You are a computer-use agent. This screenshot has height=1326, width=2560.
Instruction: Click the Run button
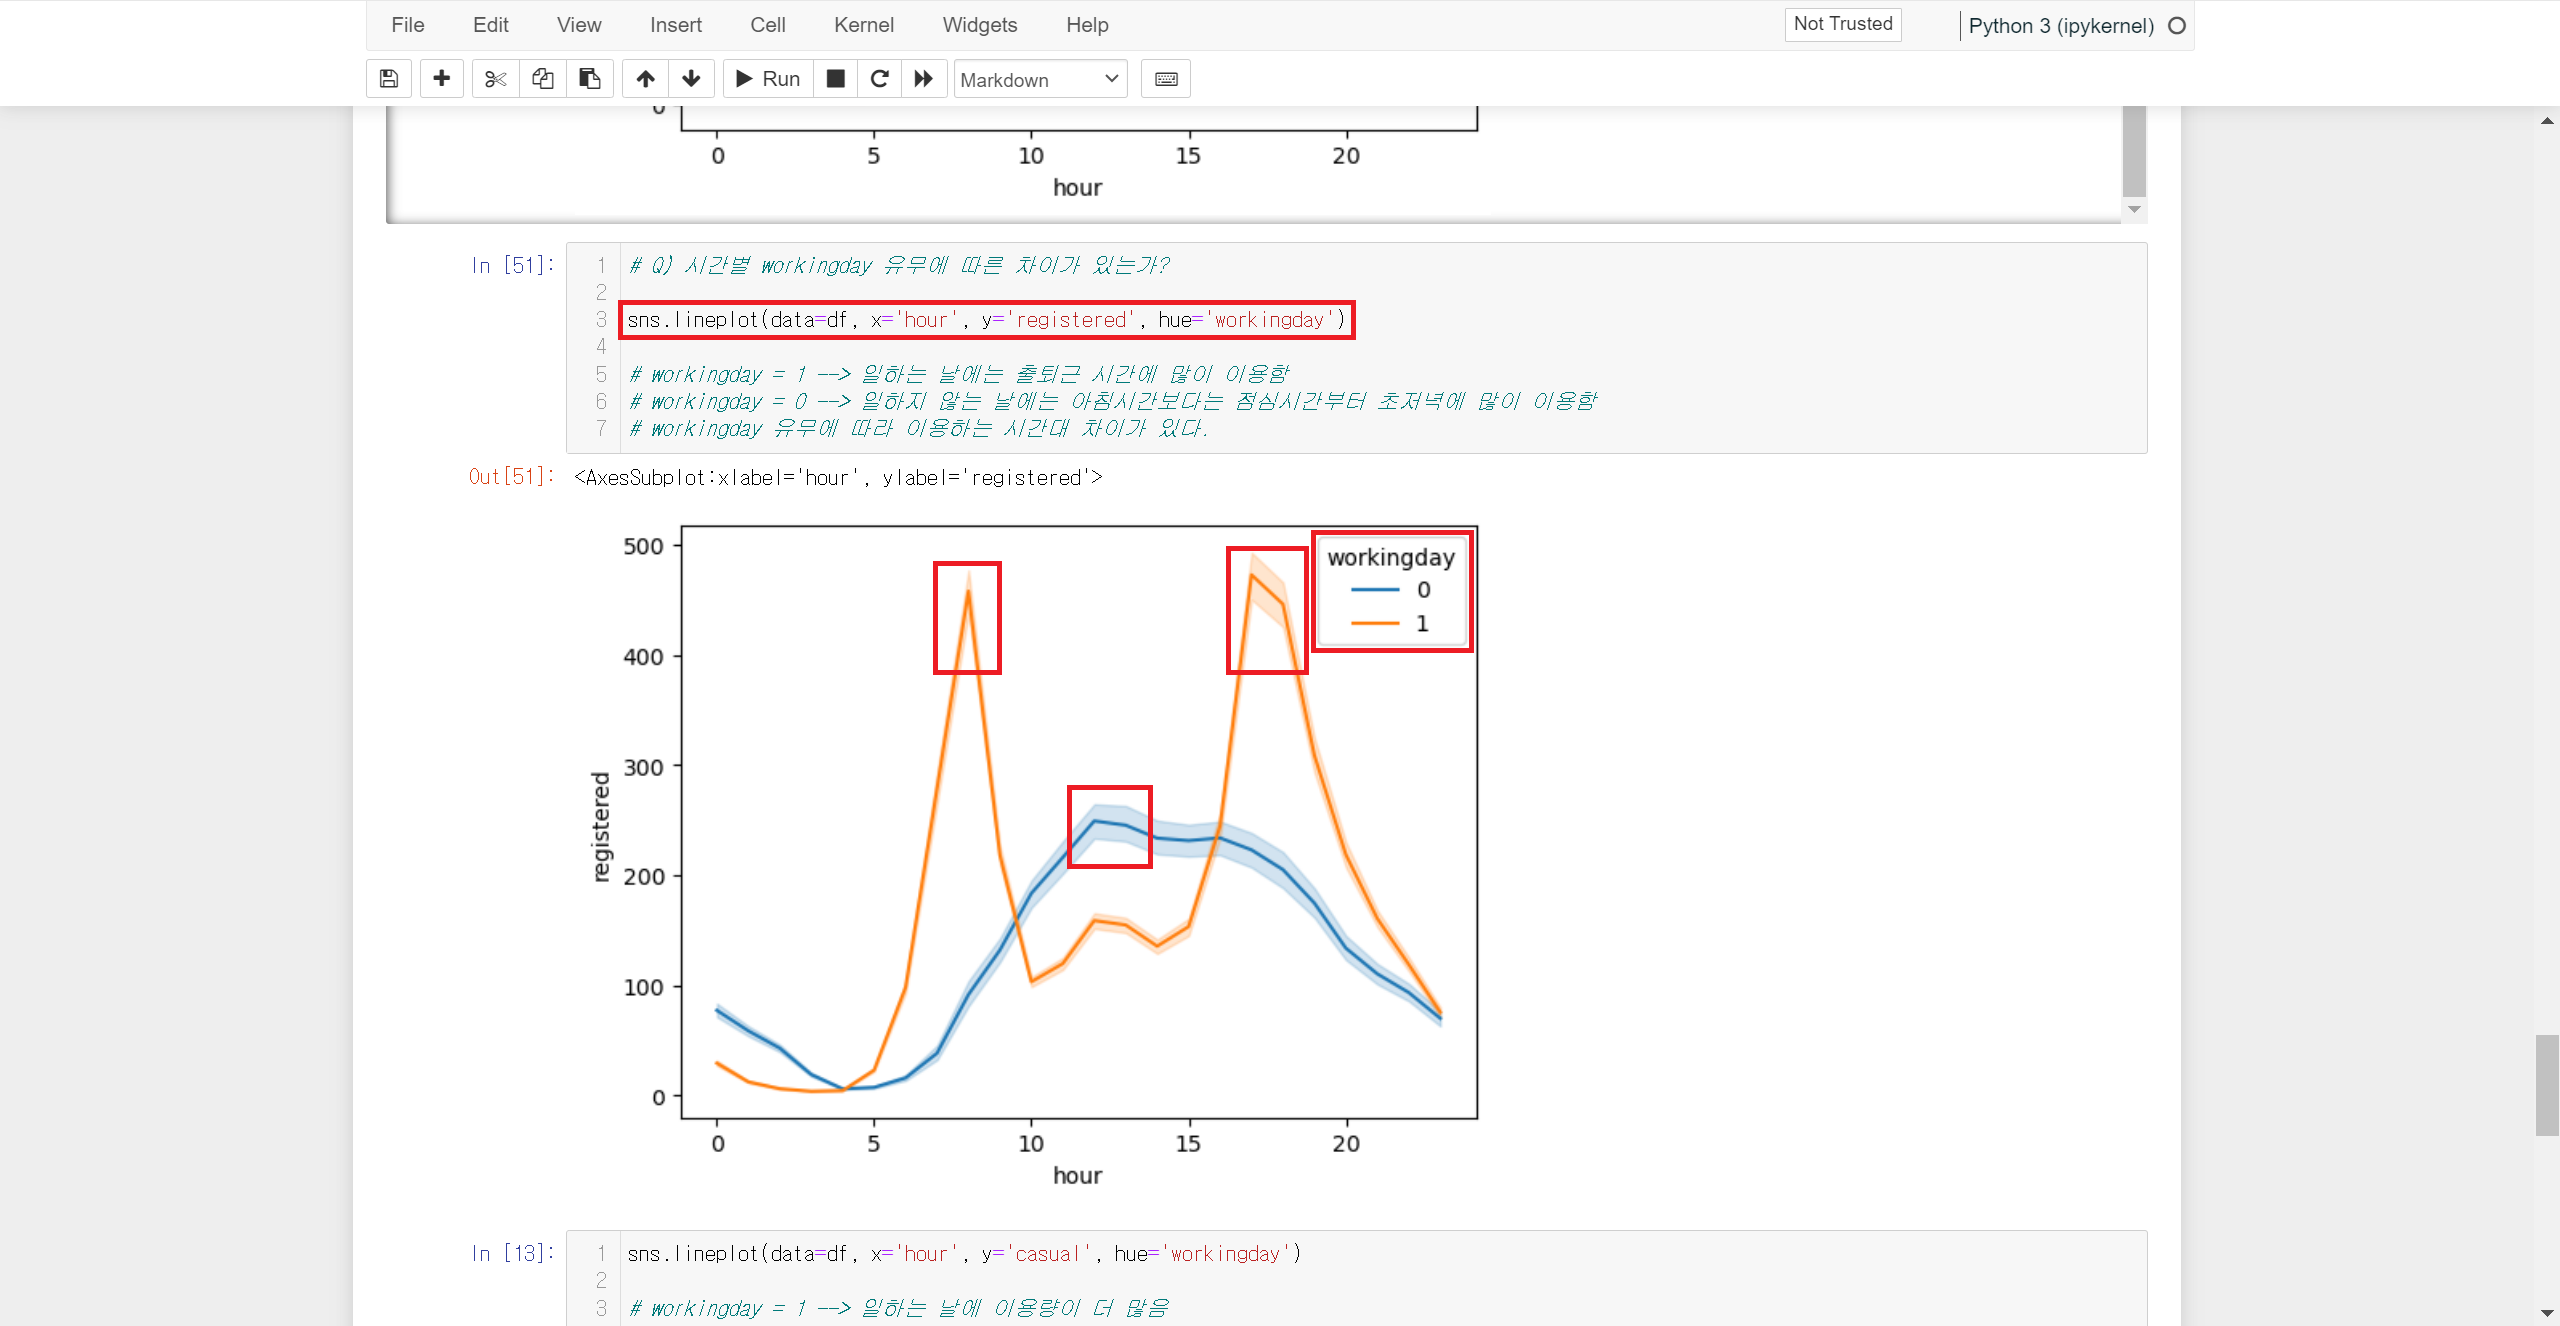point(768,79)
